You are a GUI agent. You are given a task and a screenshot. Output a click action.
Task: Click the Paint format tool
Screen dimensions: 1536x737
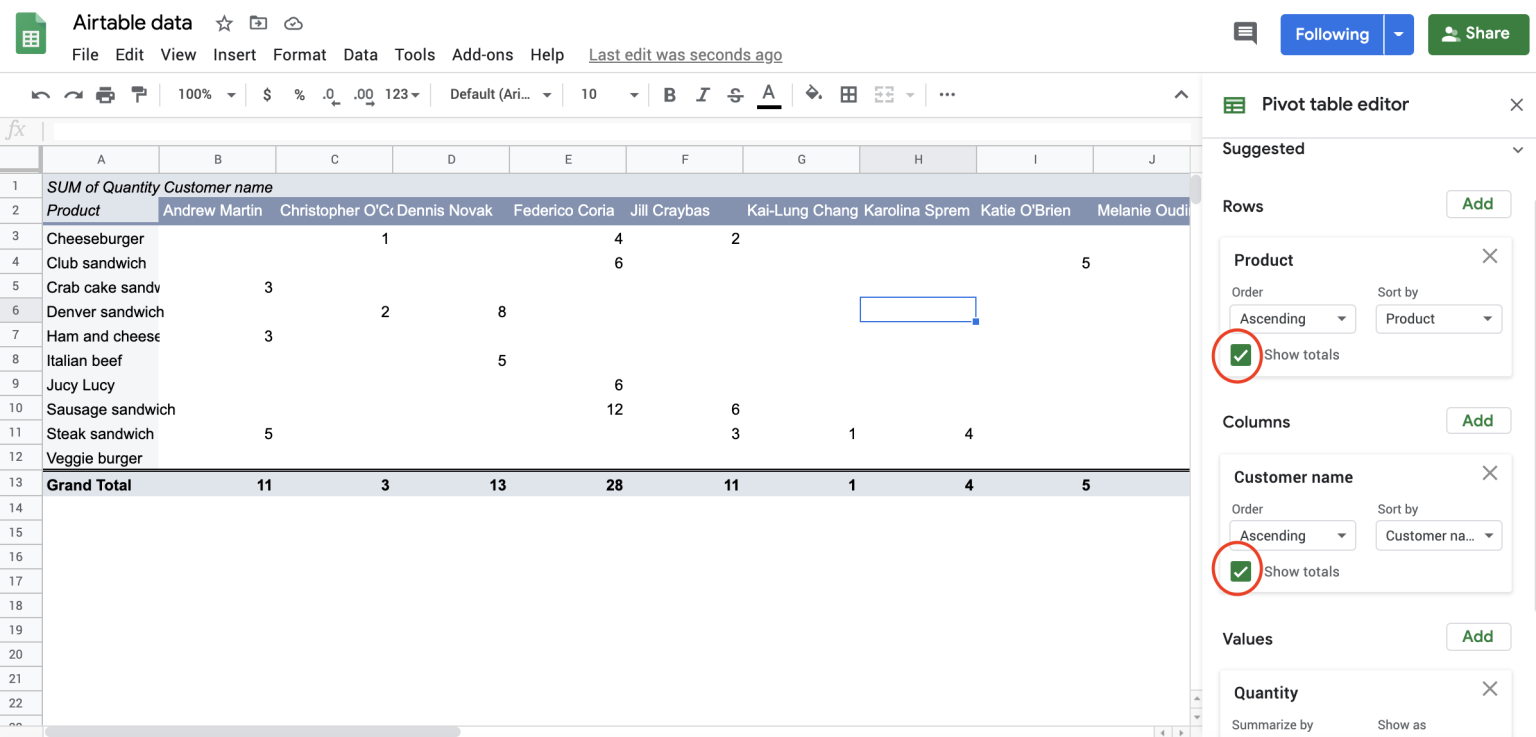coord(139,94)
